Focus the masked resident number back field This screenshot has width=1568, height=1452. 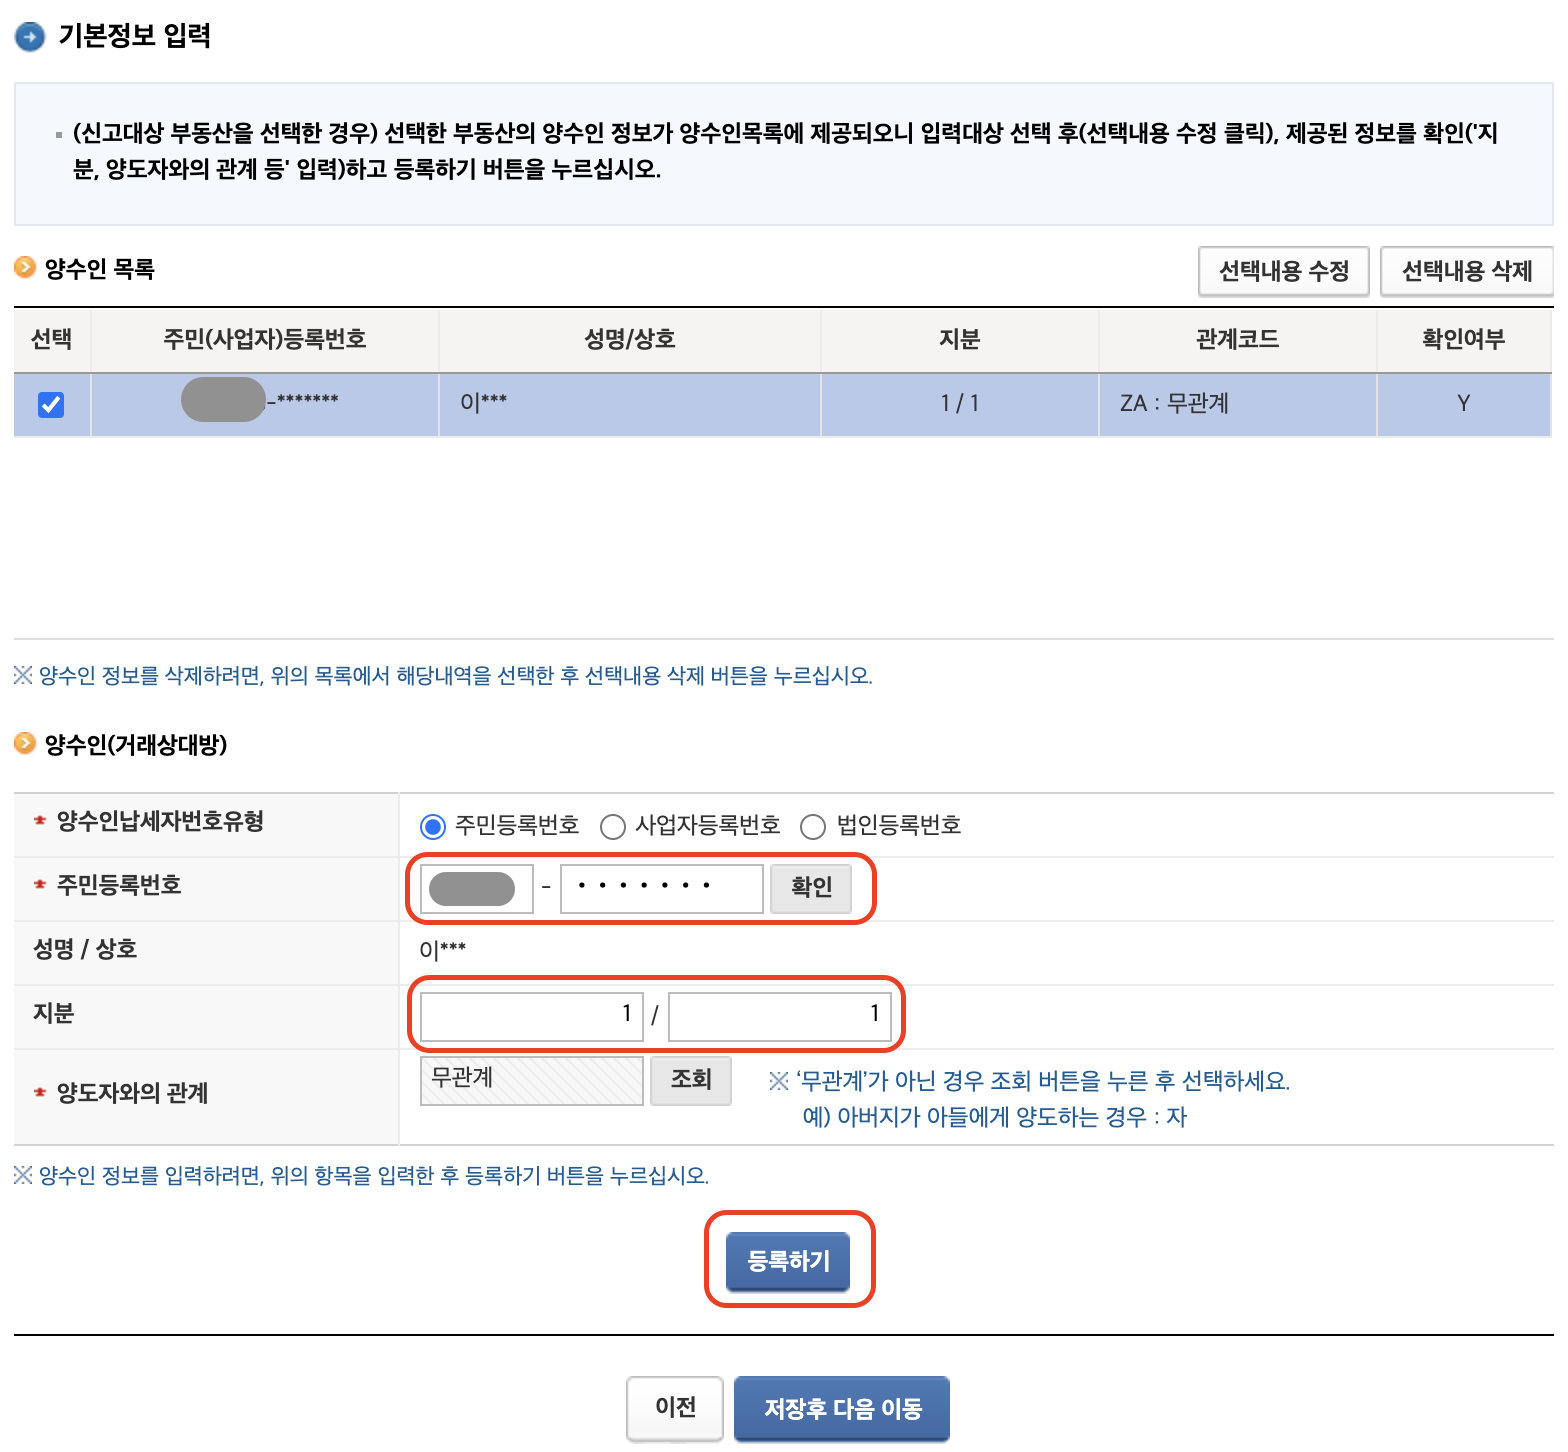pyautogui.click(x=662, y=889)
